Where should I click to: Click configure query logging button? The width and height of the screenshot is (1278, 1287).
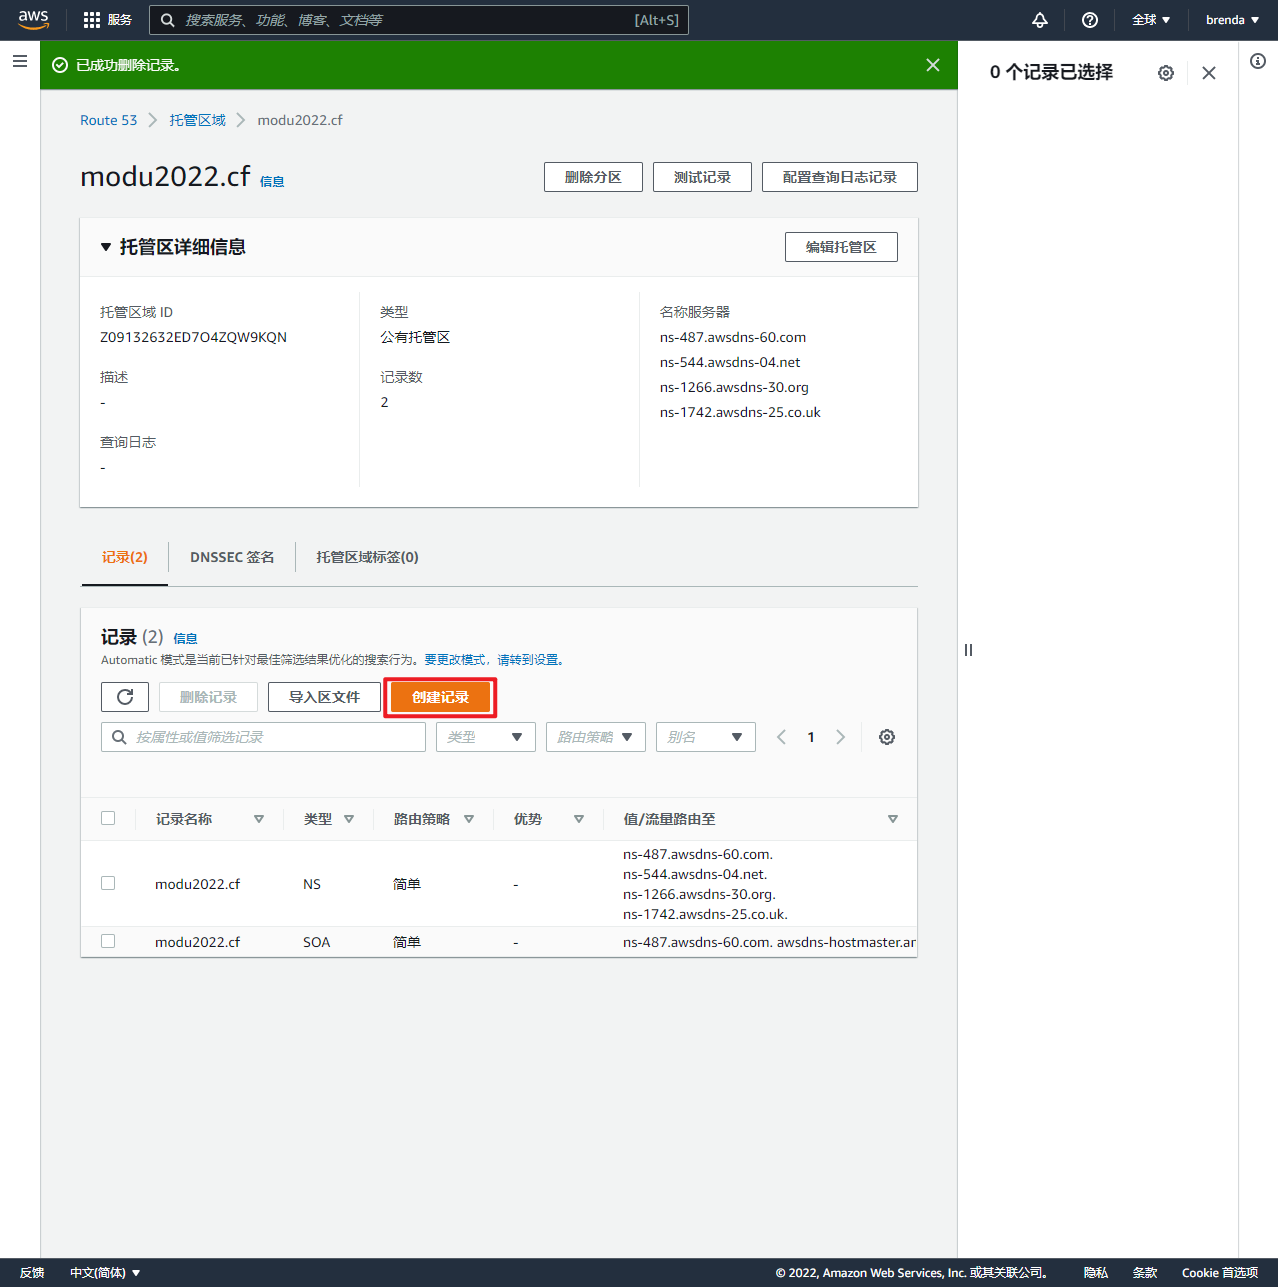pos(840,177)
